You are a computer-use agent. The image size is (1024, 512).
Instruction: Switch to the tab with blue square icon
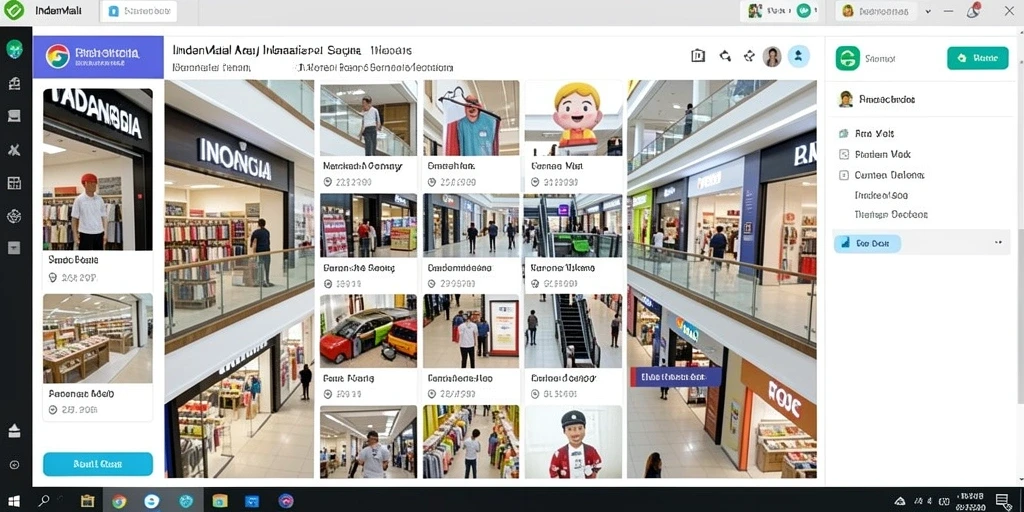coord(138,11)
